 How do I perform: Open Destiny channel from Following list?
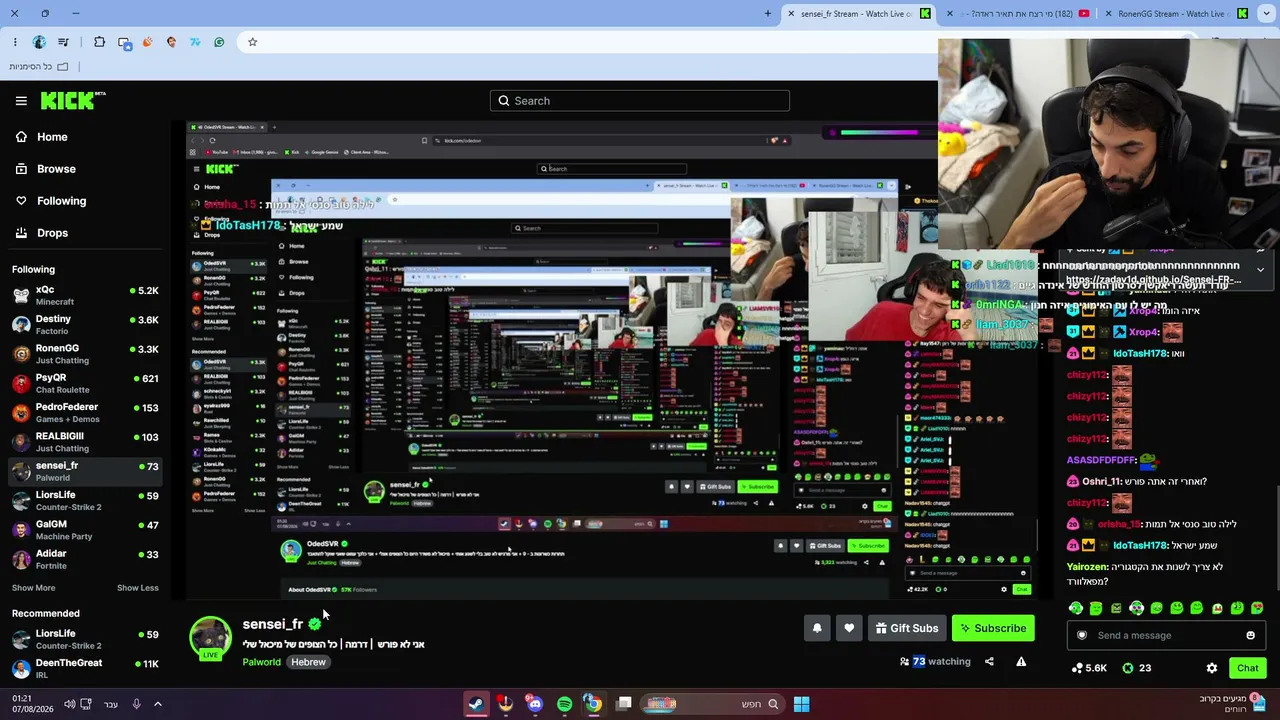[85, 324]
